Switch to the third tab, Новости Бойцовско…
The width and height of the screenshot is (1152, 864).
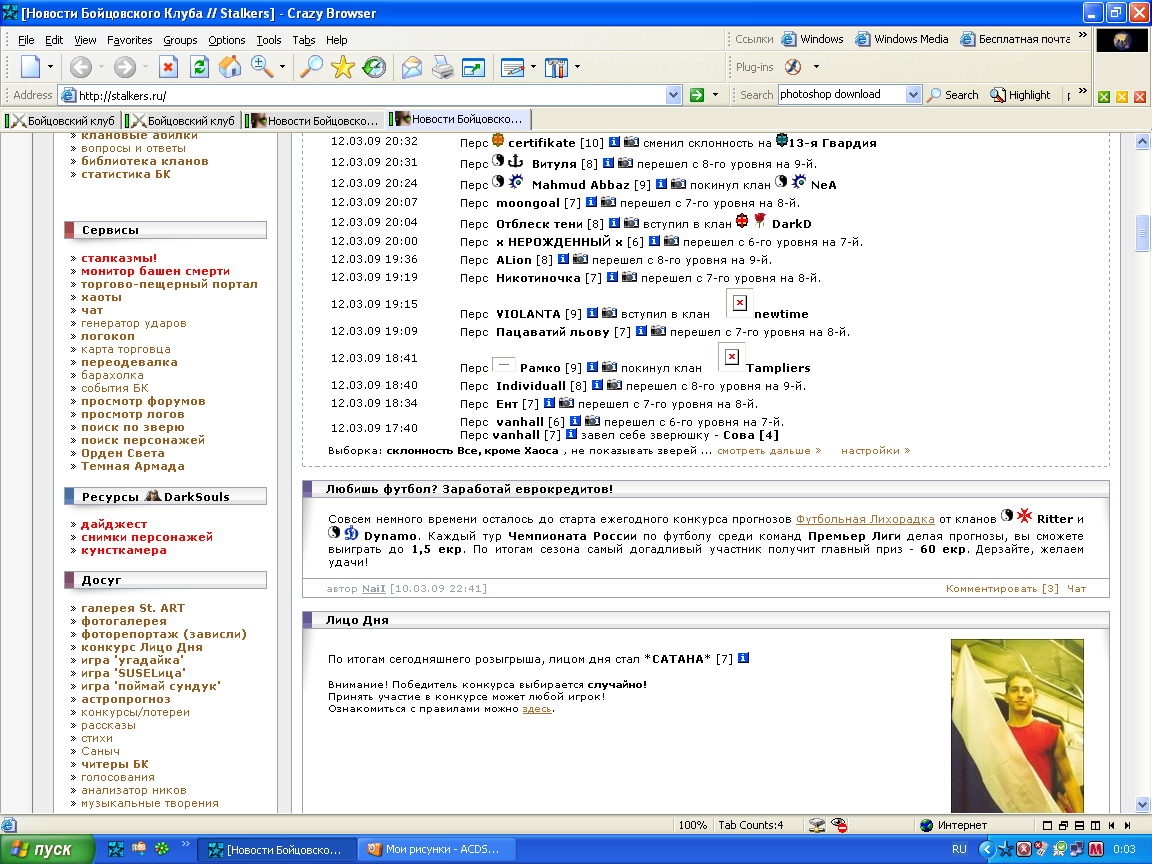tap(314, 120)
